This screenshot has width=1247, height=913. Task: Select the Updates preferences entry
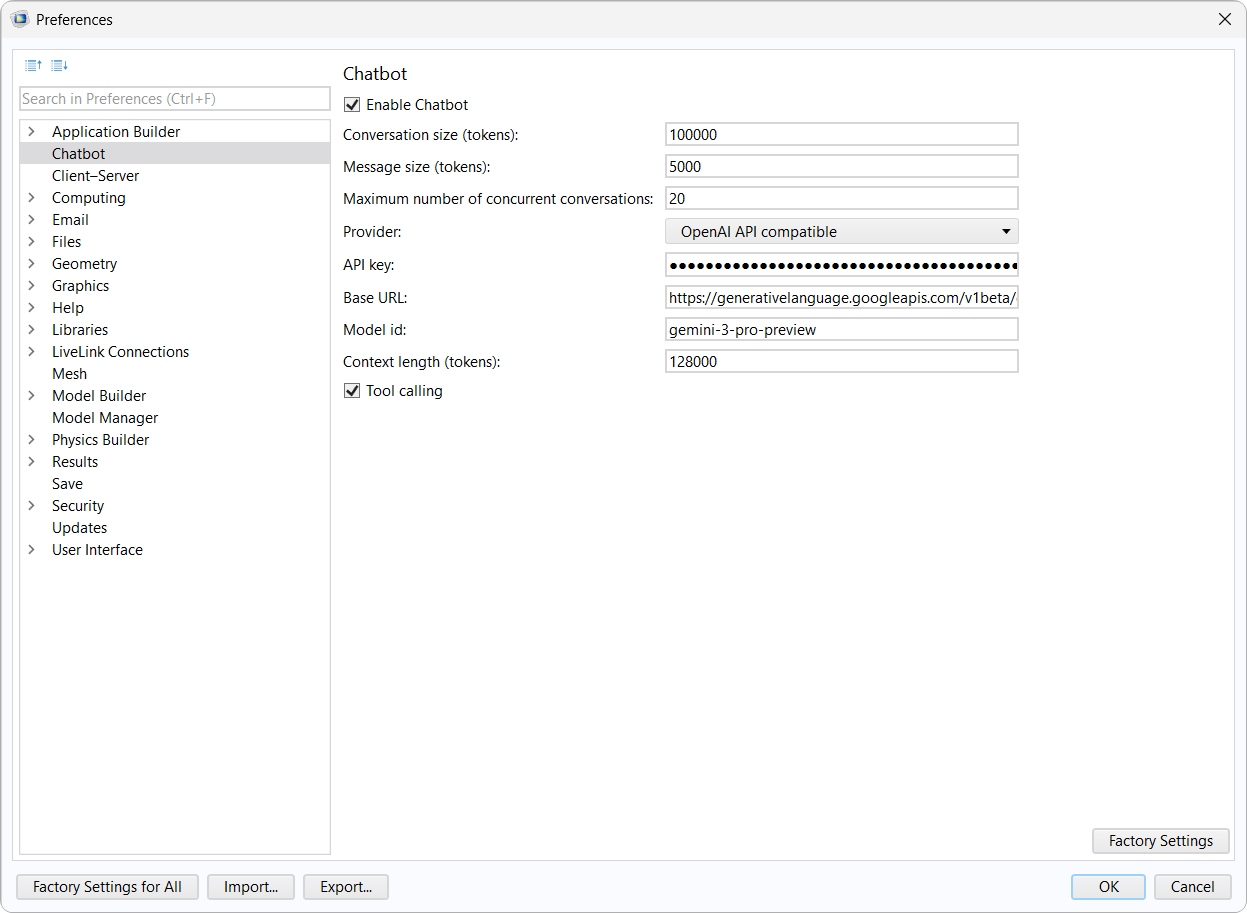79,527
